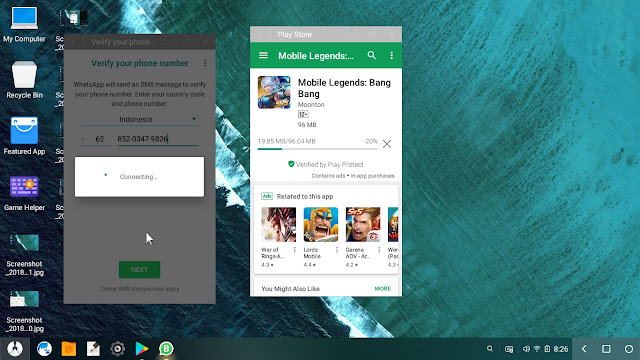Click the 96 MB size text
This screenshot has width=640, height=360.
tap(307, 125)
